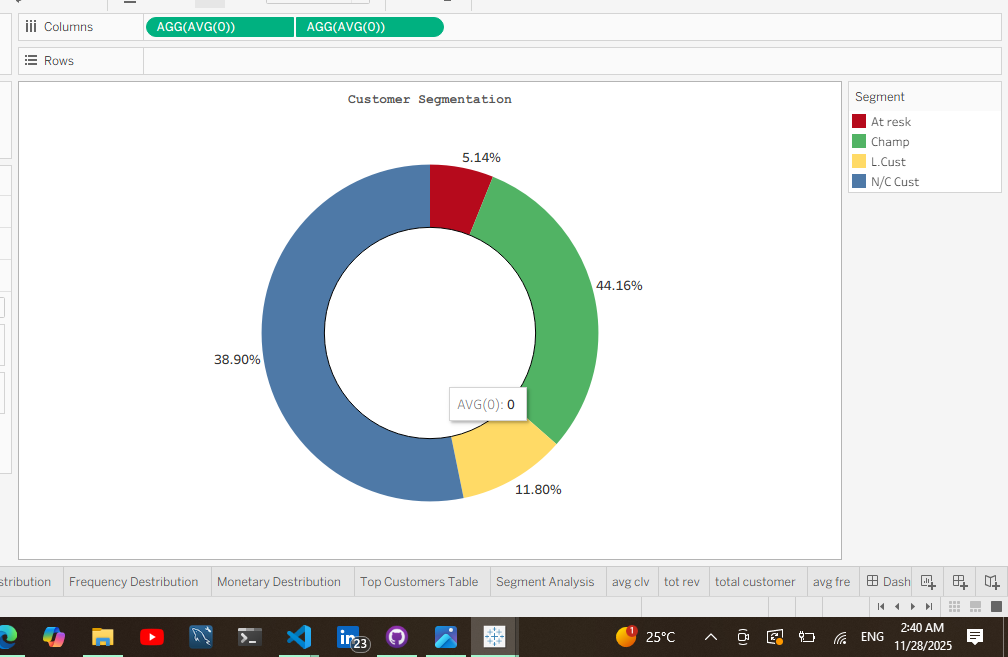Navigate to the first sheet

882,606
